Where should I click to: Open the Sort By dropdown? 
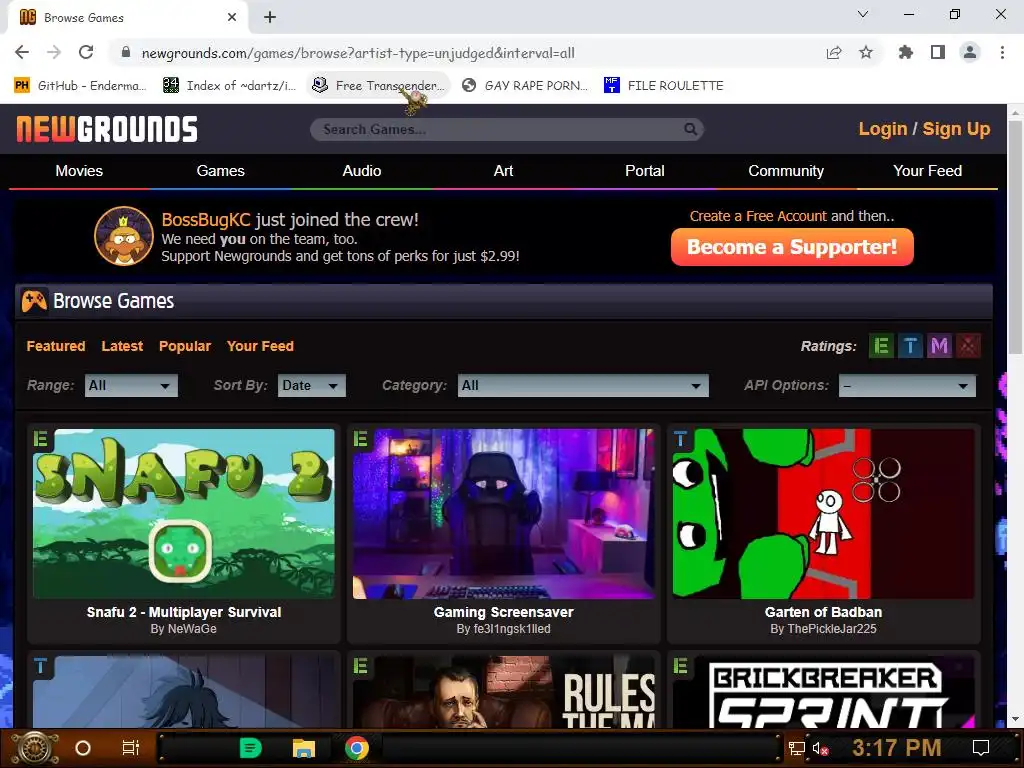pyautogui.click(x=312, y=385)
